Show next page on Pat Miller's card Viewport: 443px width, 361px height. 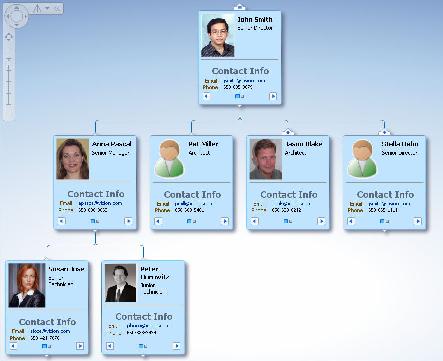coord(225,221)
